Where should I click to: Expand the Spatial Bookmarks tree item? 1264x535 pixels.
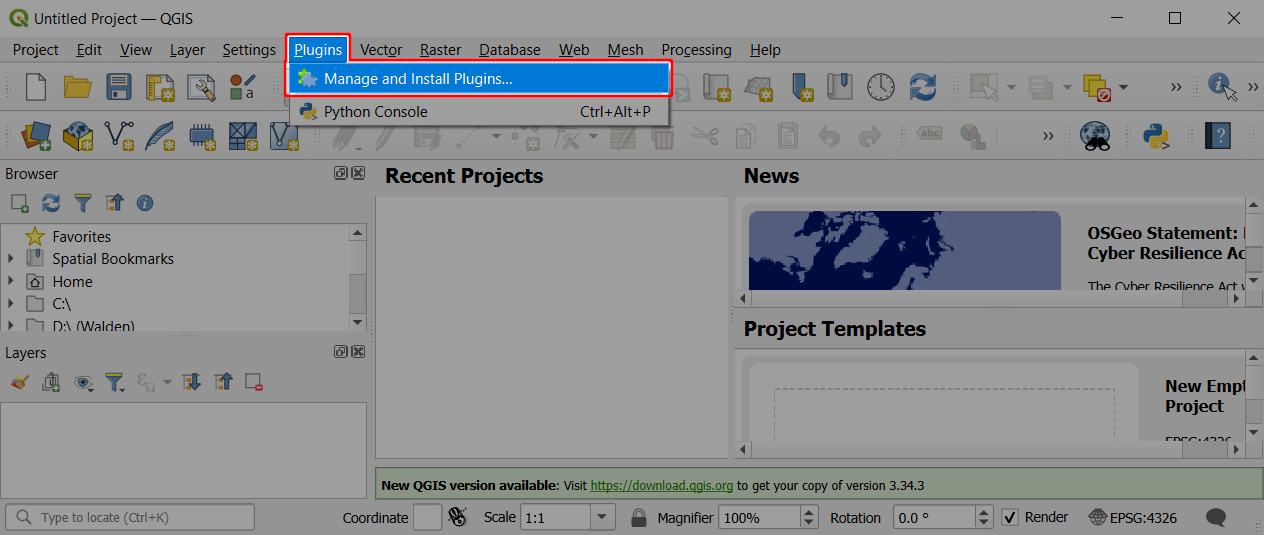point(11,259)
